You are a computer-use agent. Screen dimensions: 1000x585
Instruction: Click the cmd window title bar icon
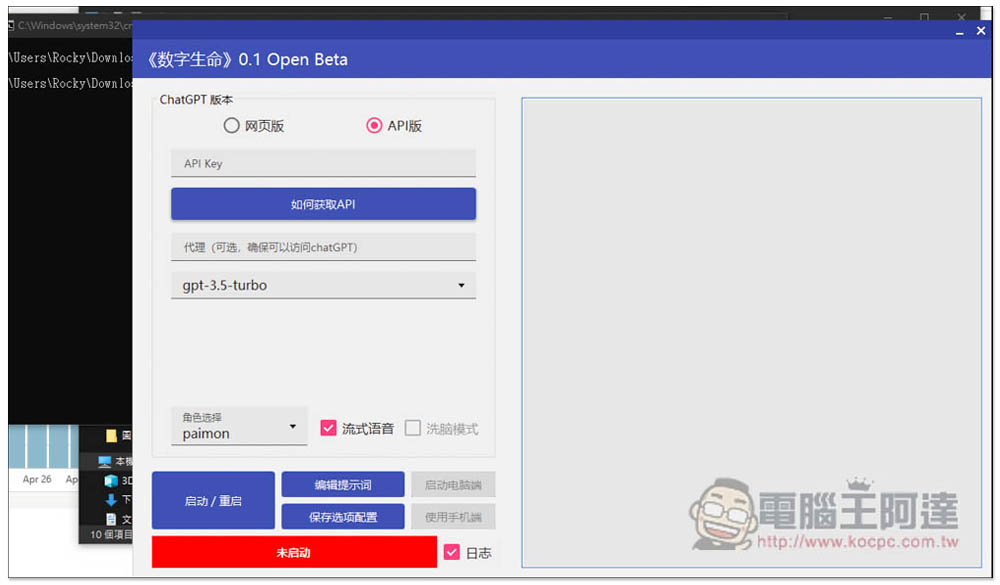coord(10,26)
